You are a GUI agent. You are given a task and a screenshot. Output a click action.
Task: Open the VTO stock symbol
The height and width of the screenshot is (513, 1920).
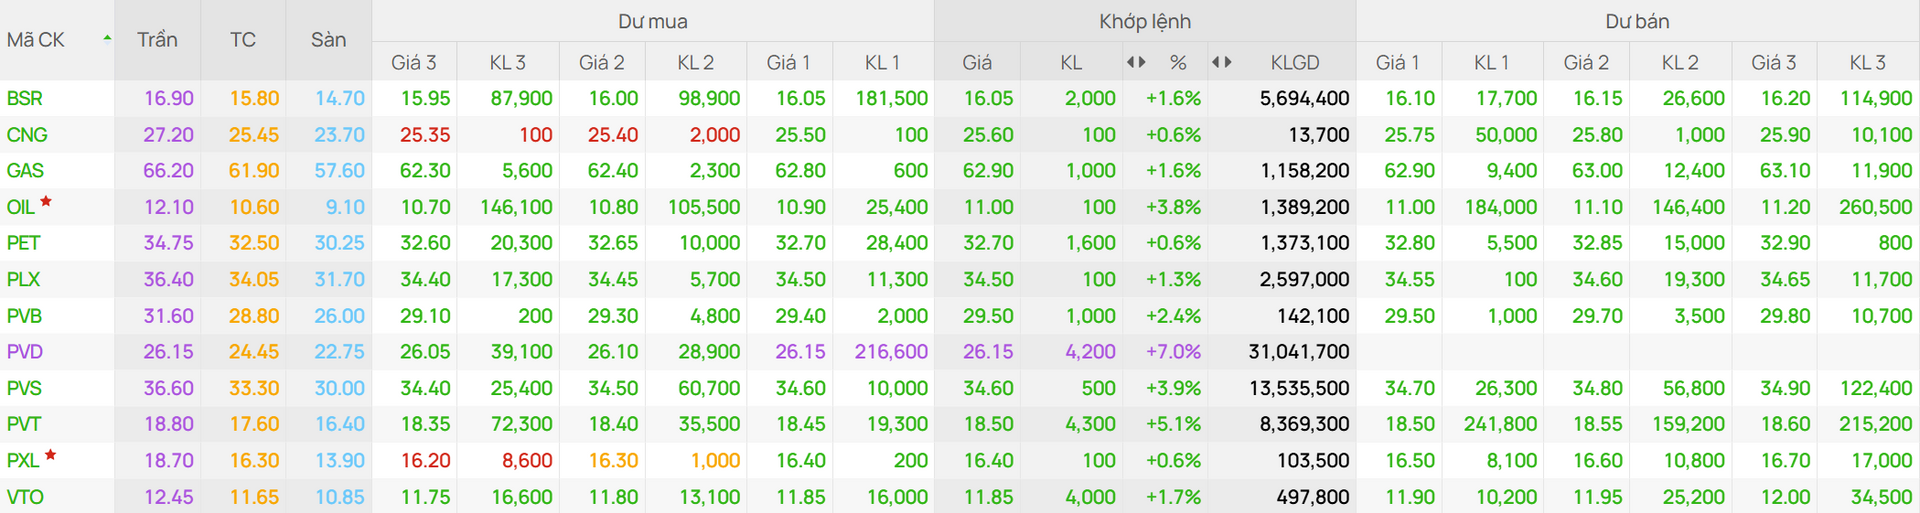click(x=25, y=497)
